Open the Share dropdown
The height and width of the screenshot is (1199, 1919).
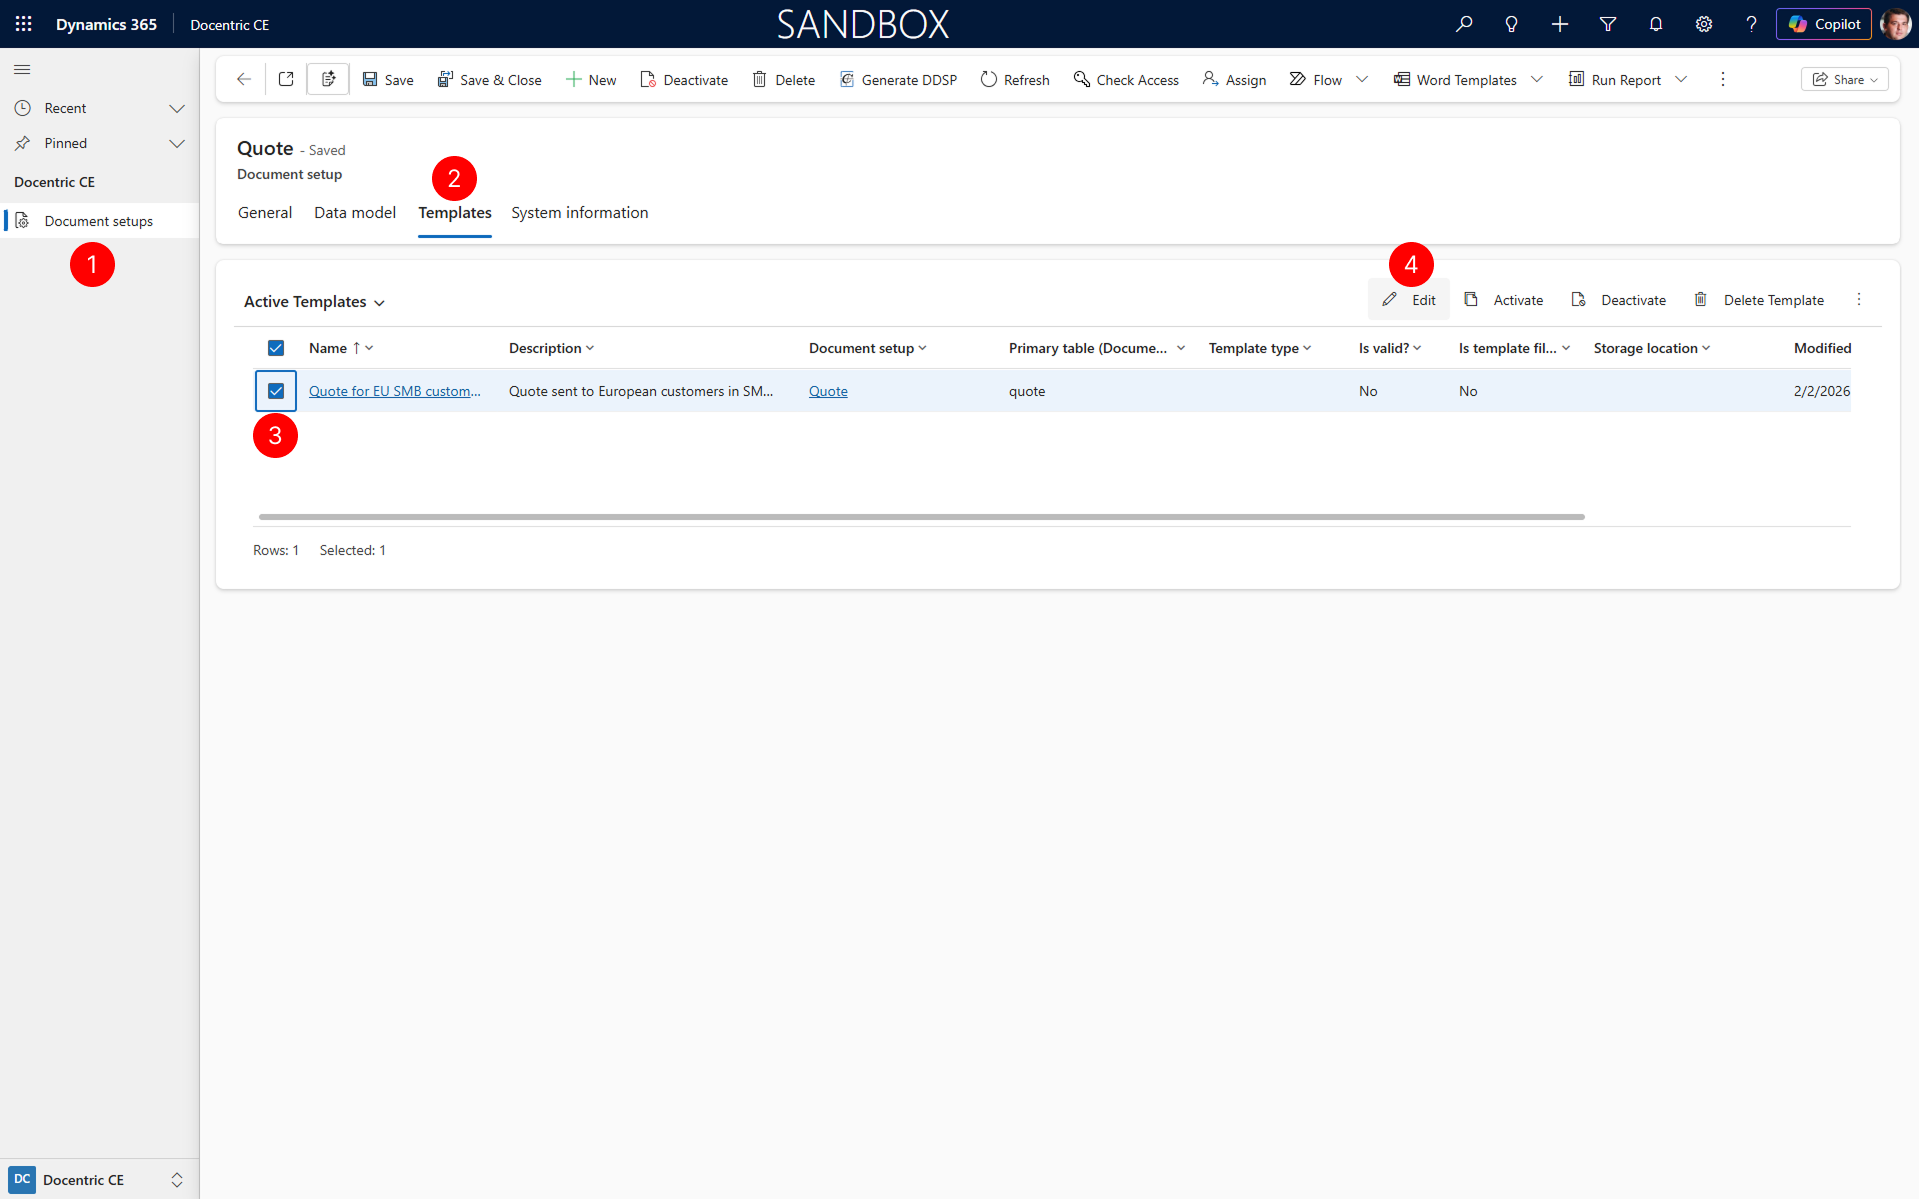[1845, 80]
